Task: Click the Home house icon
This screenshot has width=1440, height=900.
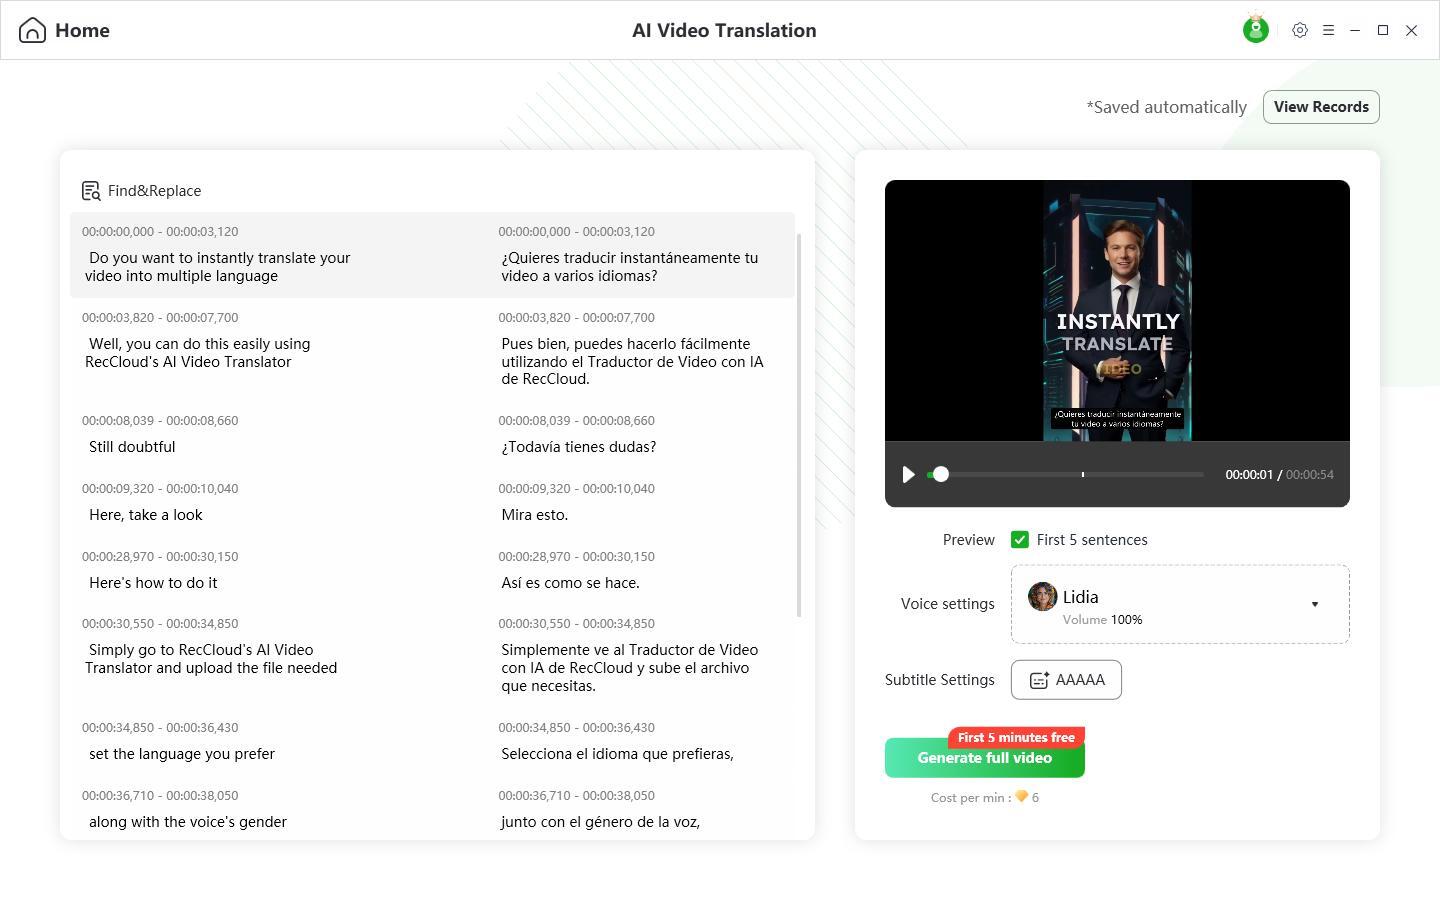Action: pos(32,30)
